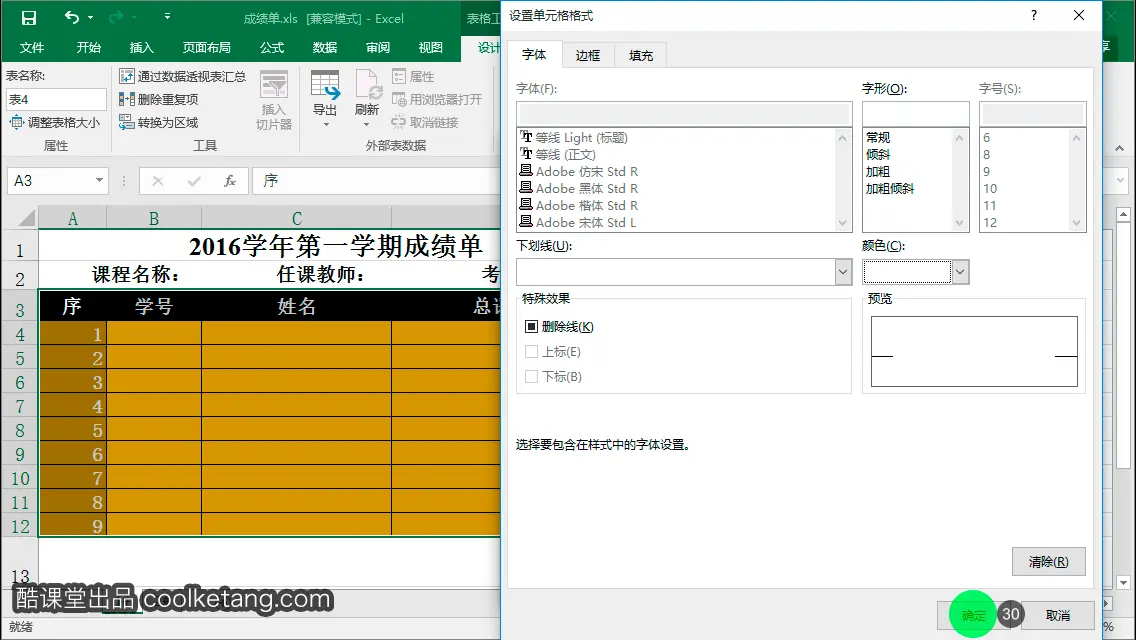Click the 字形 style input field
This screenshot has width=1136, height=640.
(916, 114)
